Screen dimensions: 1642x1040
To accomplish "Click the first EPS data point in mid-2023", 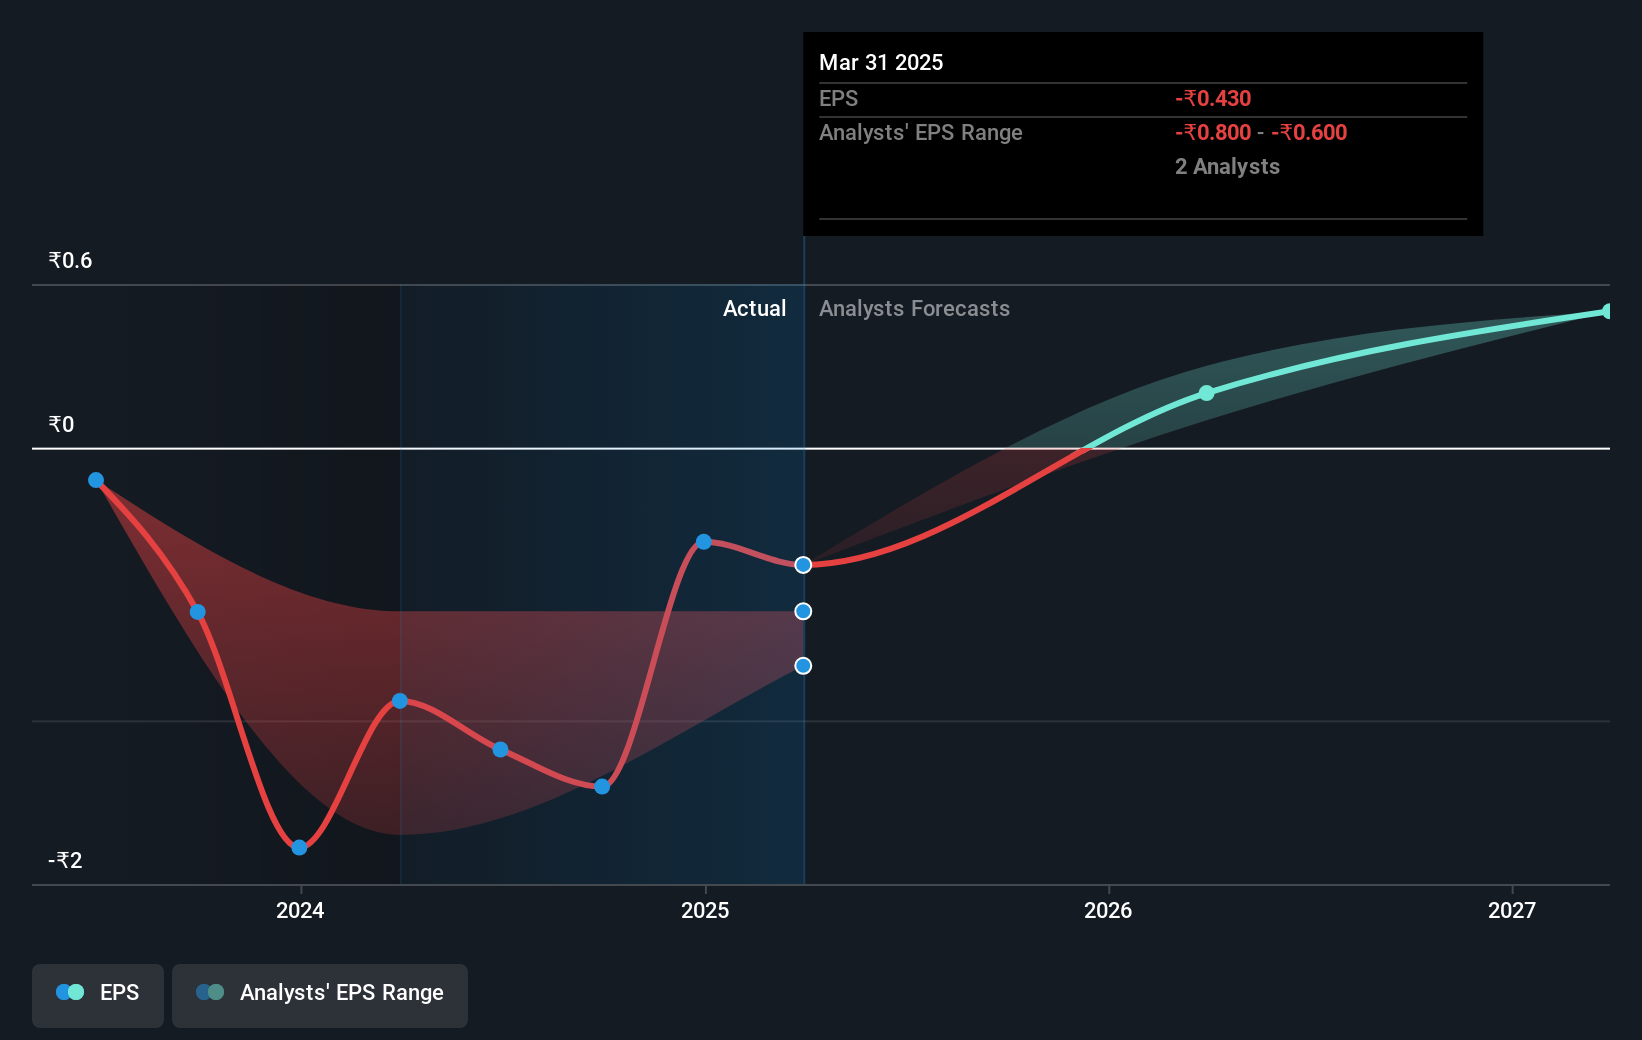I will coord(96,480).
